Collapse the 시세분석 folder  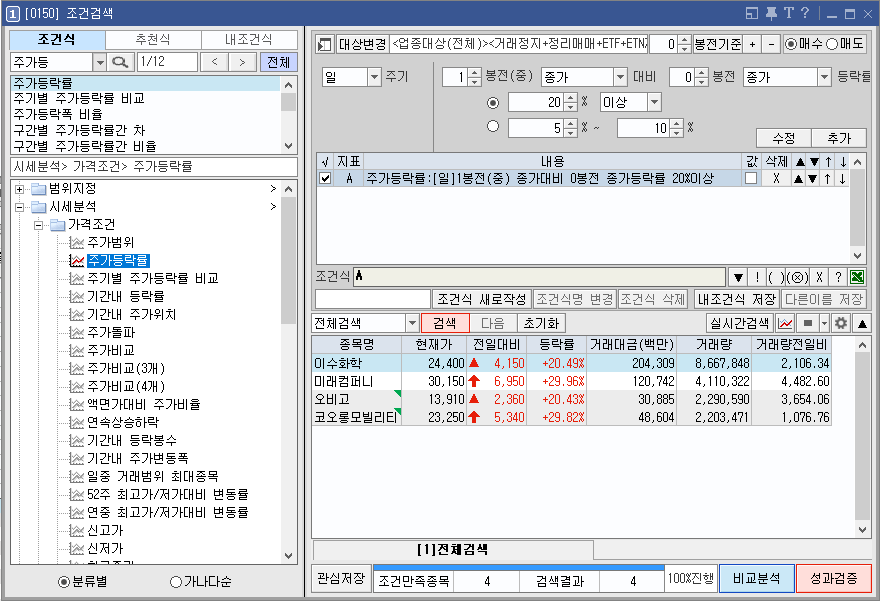click(x=20, y=207)
